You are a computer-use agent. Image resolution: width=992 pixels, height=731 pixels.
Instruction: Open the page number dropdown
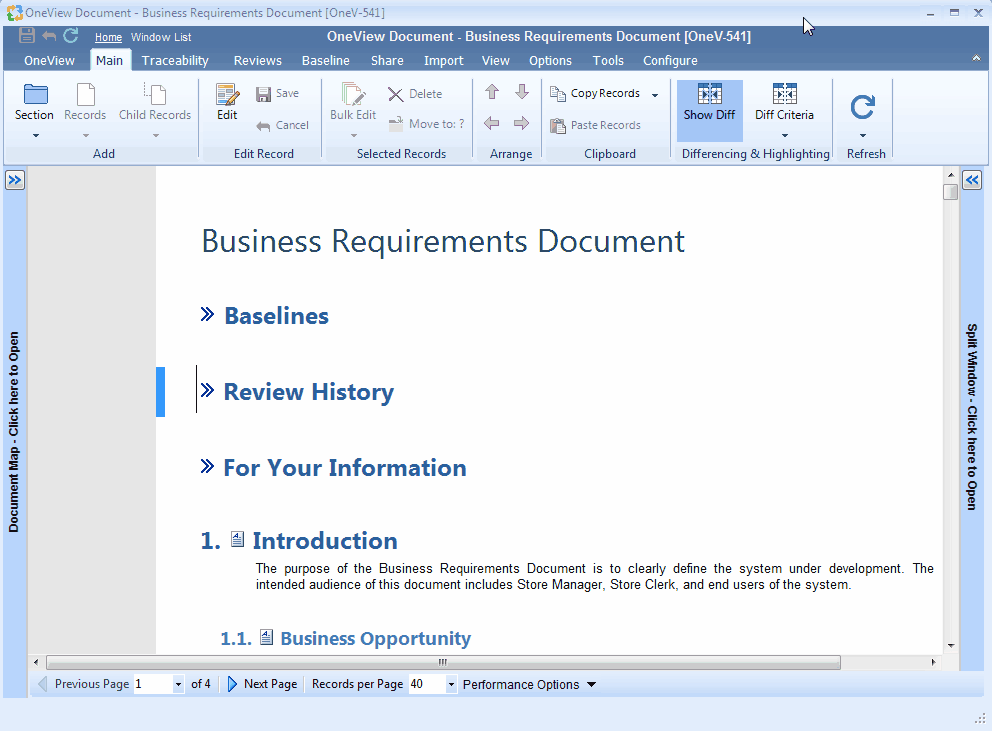point(178,684)
